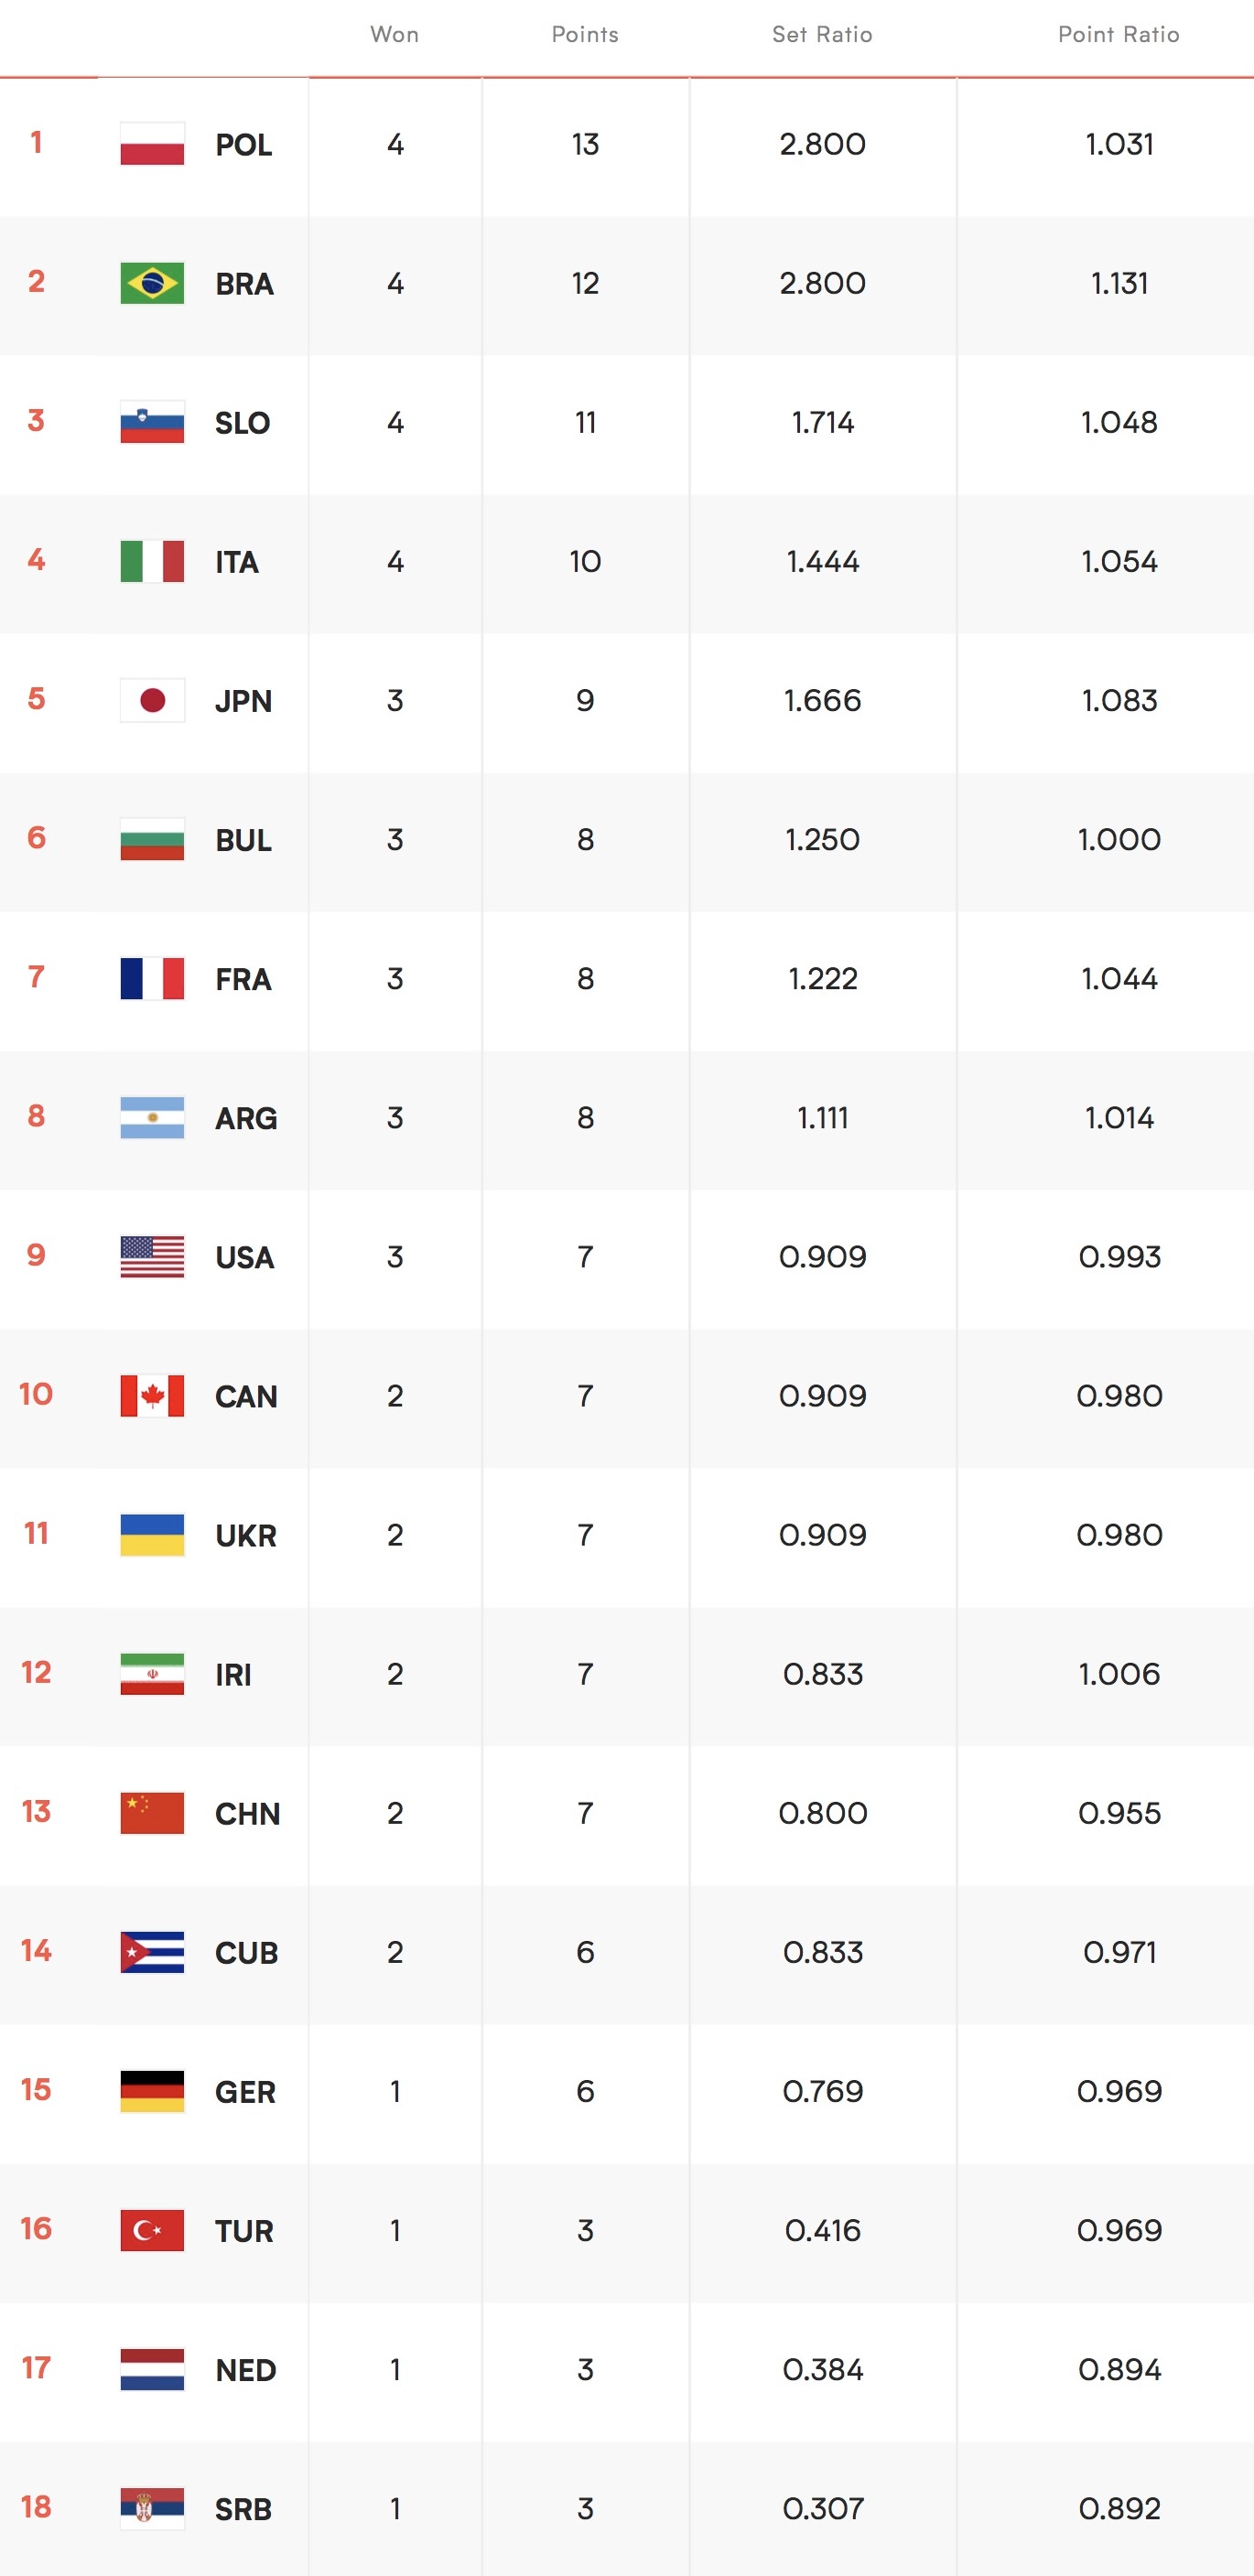Click the Slovenia flag icon
Screen dimensions: 1254x2576
pos(152,422)
